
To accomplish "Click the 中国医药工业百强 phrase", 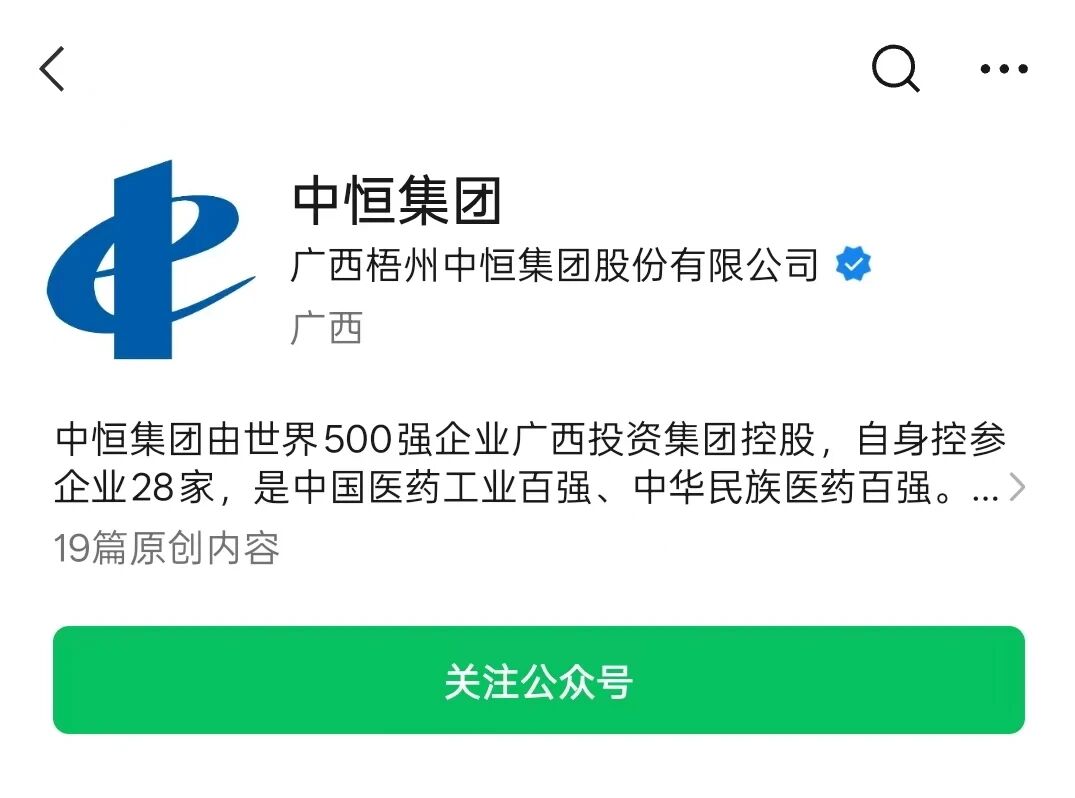I will (442, 487).
